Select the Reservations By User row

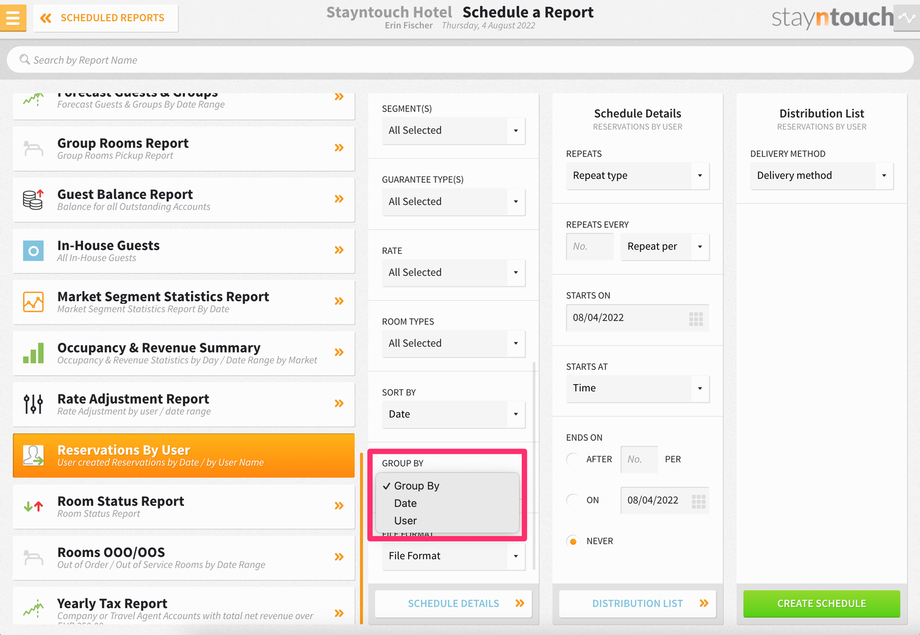[184, 455]
